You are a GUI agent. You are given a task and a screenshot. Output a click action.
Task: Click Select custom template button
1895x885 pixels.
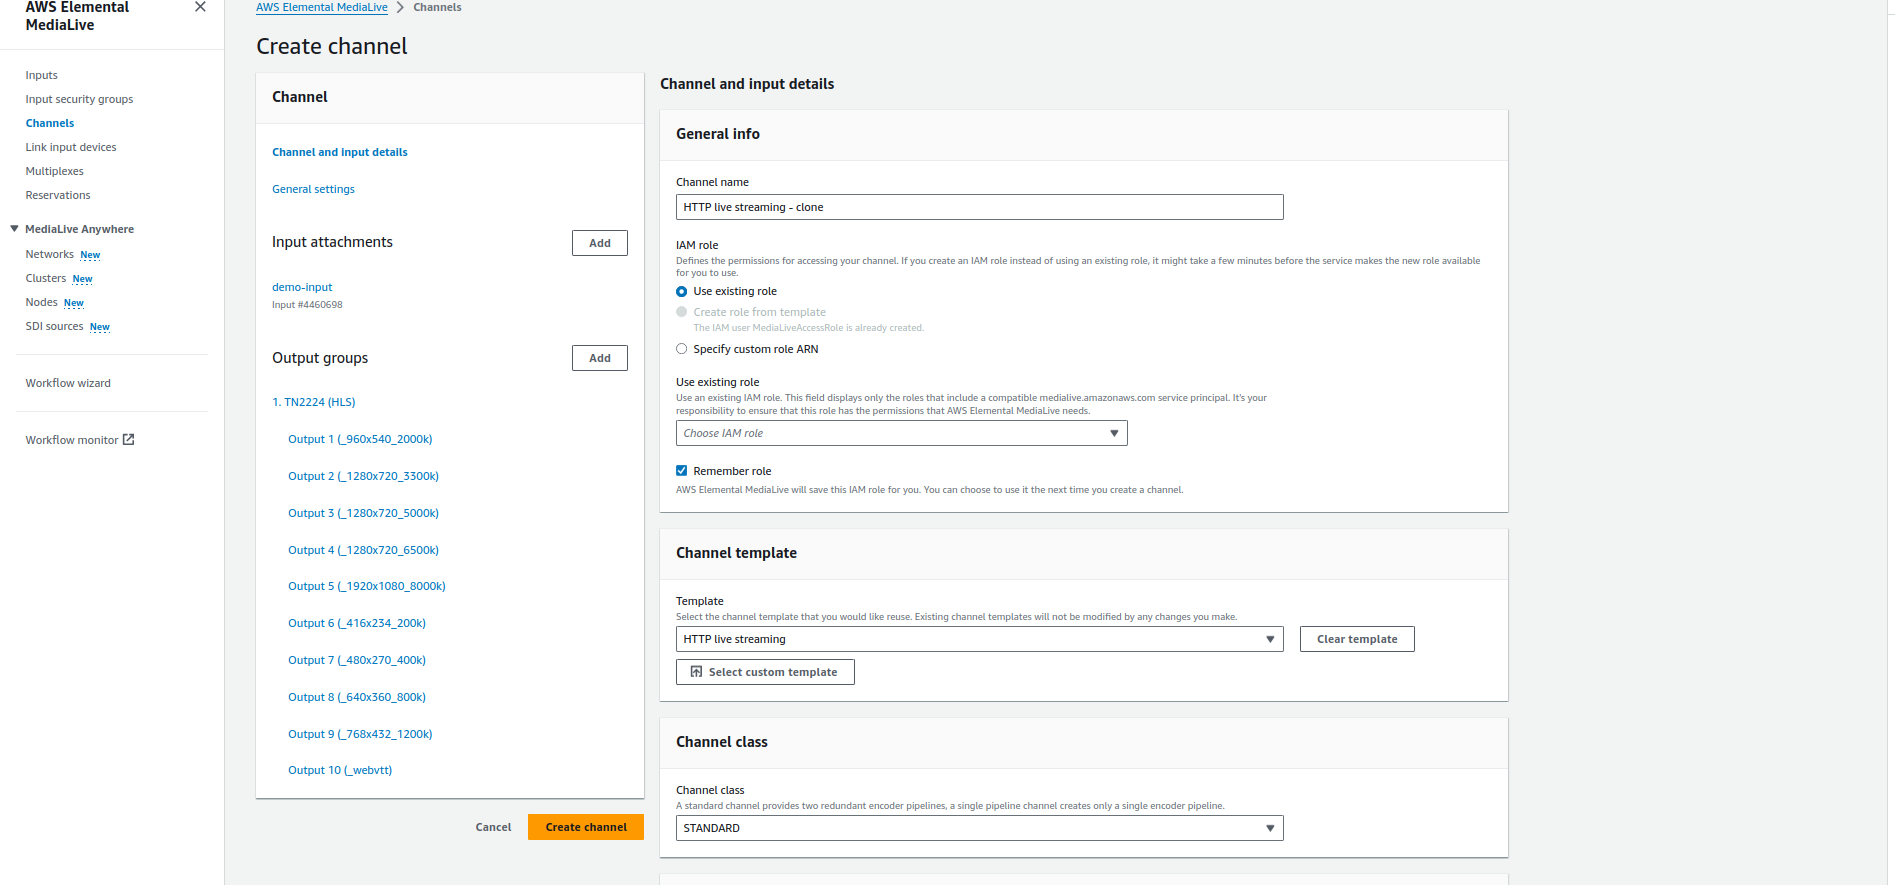tap(765, 672)
